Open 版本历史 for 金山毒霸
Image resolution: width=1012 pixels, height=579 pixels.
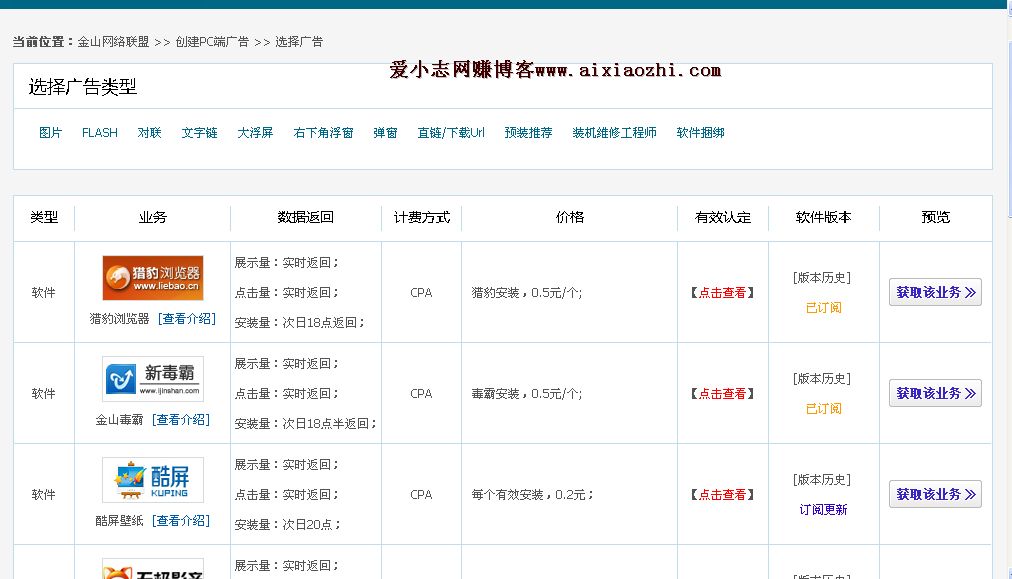pyautogui.click(x=822, y=378)
